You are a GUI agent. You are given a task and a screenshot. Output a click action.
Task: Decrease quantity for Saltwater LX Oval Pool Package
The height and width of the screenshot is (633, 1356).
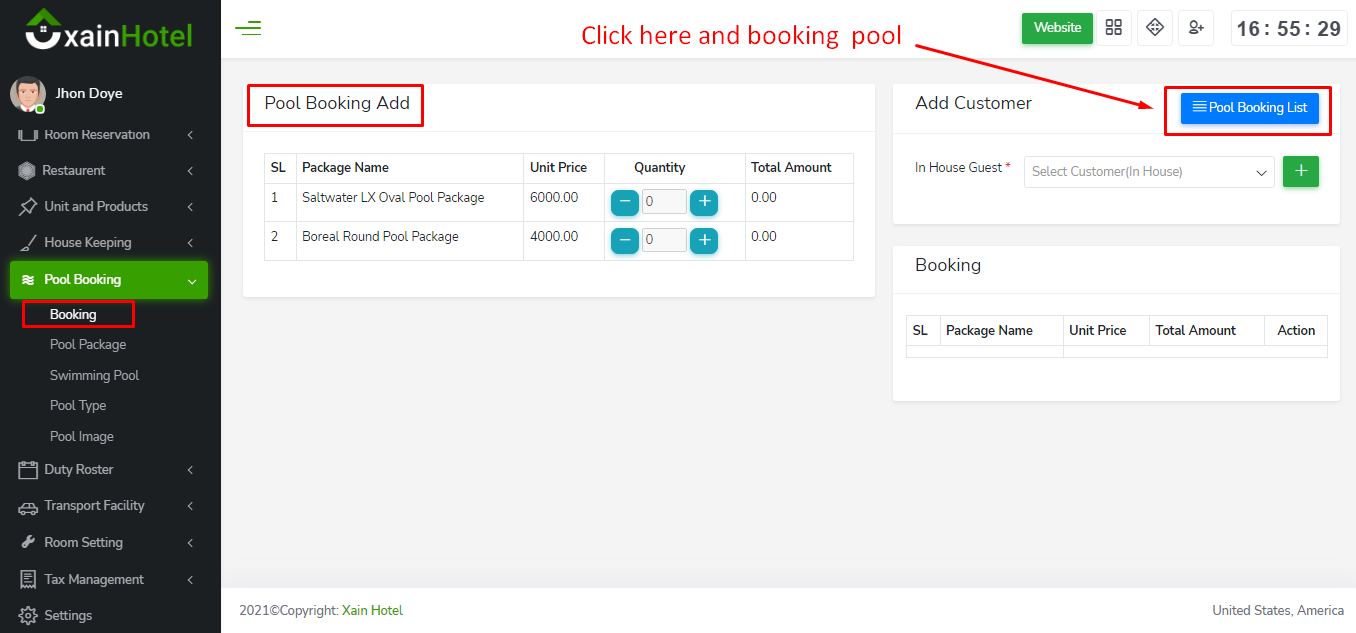625,202
